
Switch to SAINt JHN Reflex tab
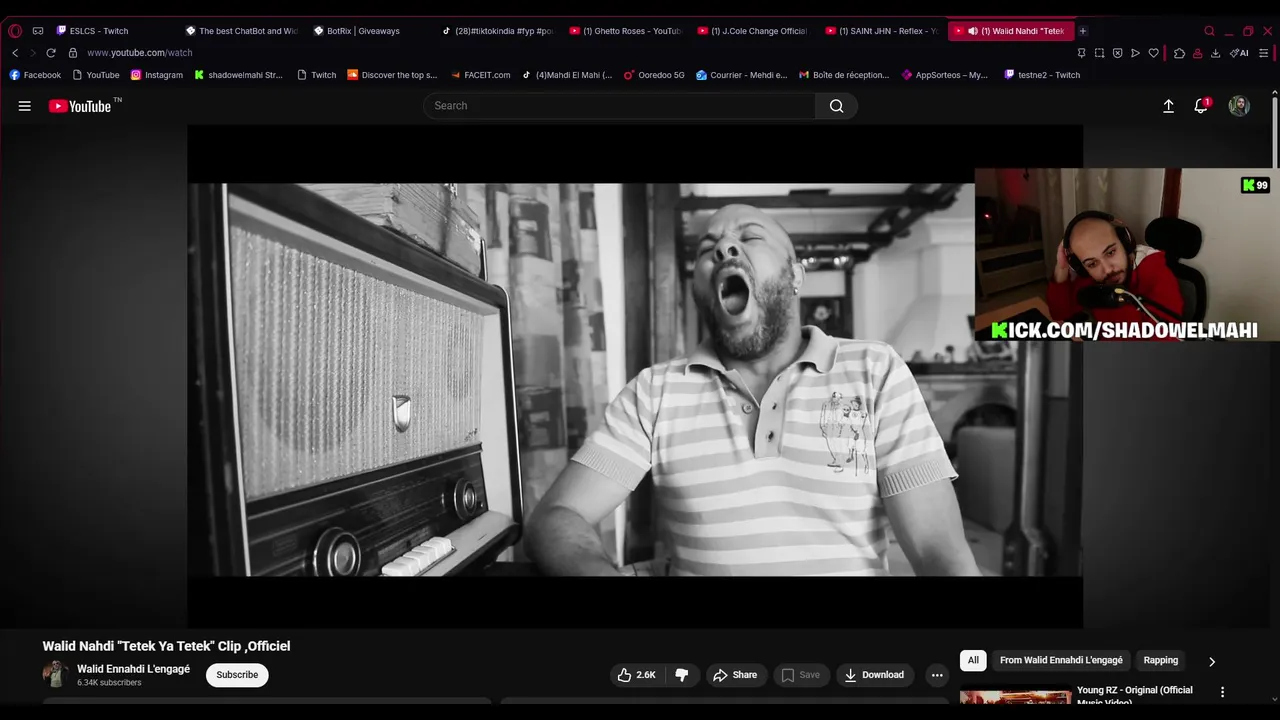[882, 31]
